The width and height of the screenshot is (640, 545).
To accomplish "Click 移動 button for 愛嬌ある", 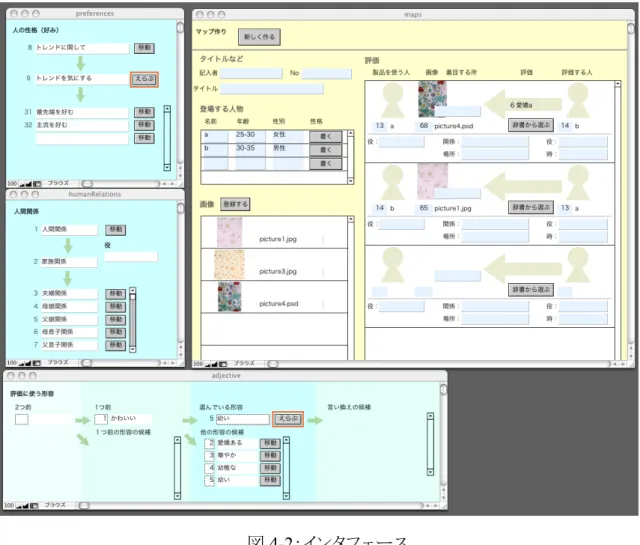I will coord(270,443).
